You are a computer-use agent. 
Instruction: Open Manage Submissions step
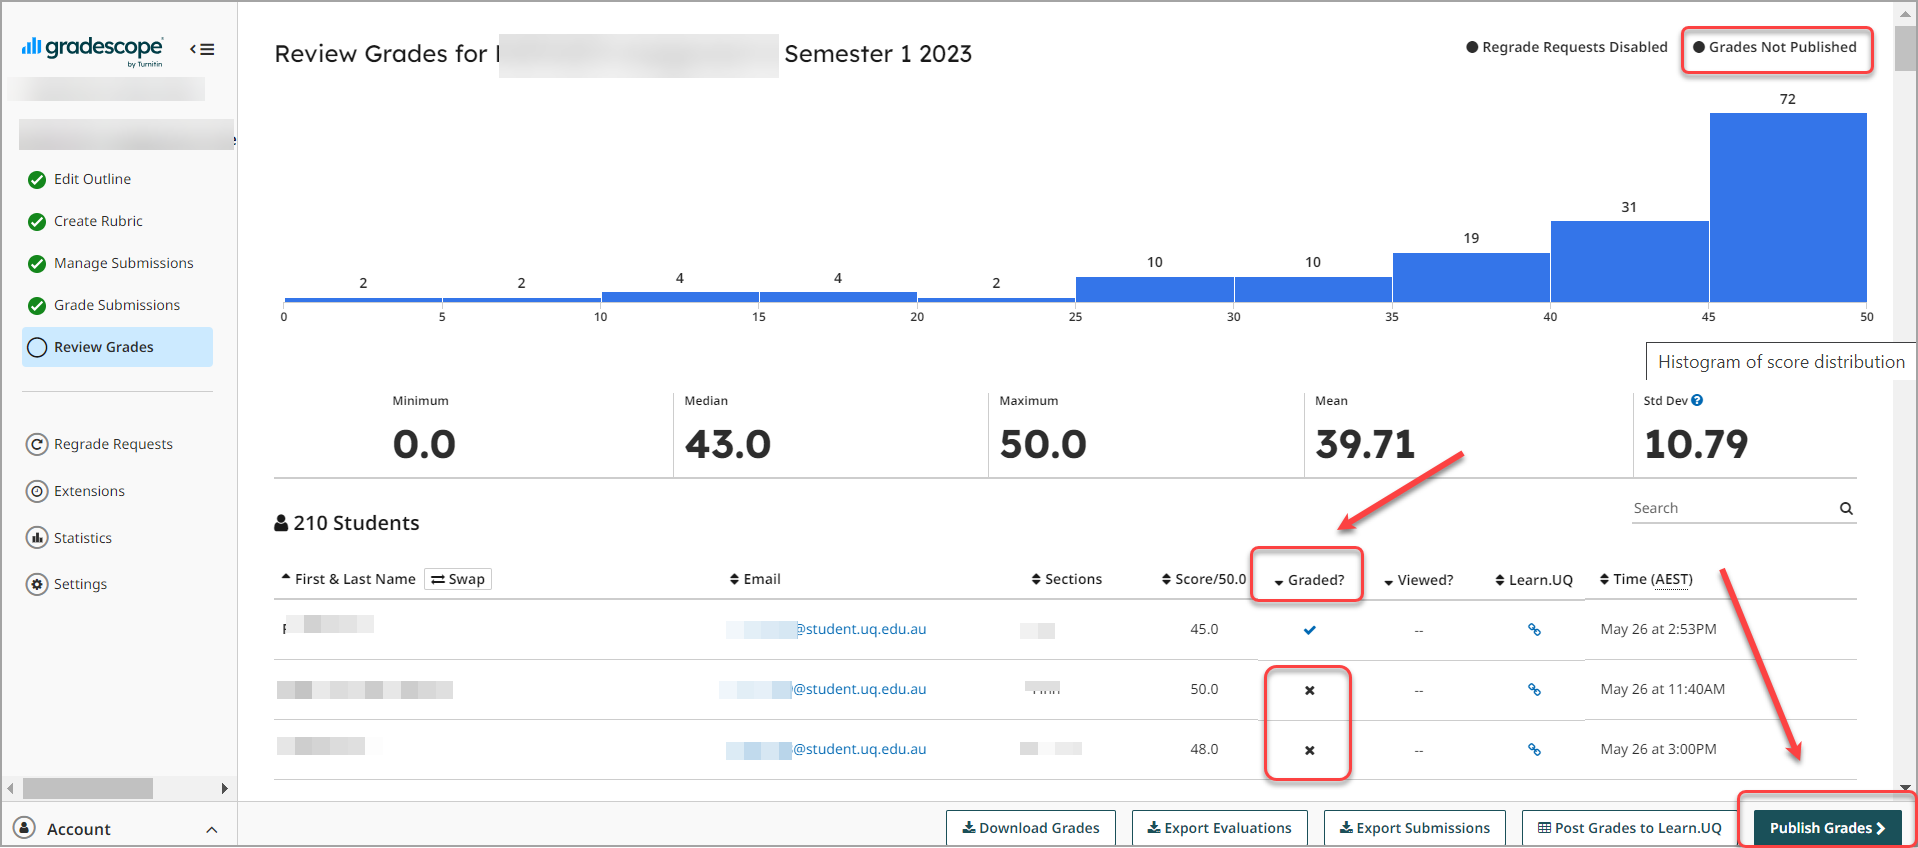(x=124, y=263)
